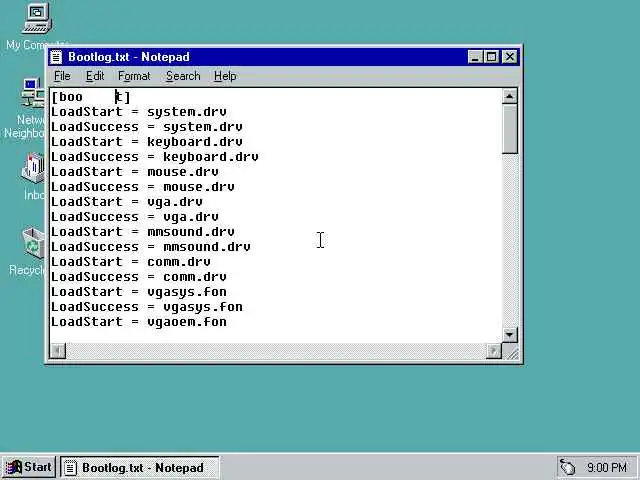Click the vertical scrollbar thumb
The height and width of the screenshot is (480, 640).
(509, 129)
